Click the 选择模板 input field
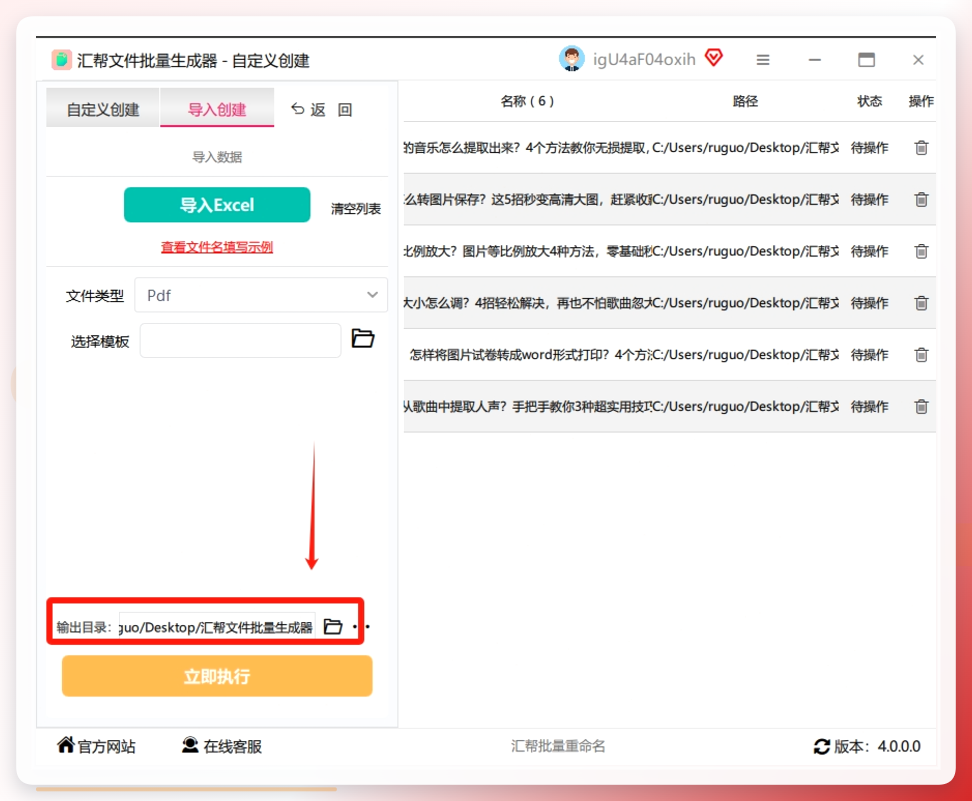The height and width of the screenshot is (801, 972). point(241,340)
